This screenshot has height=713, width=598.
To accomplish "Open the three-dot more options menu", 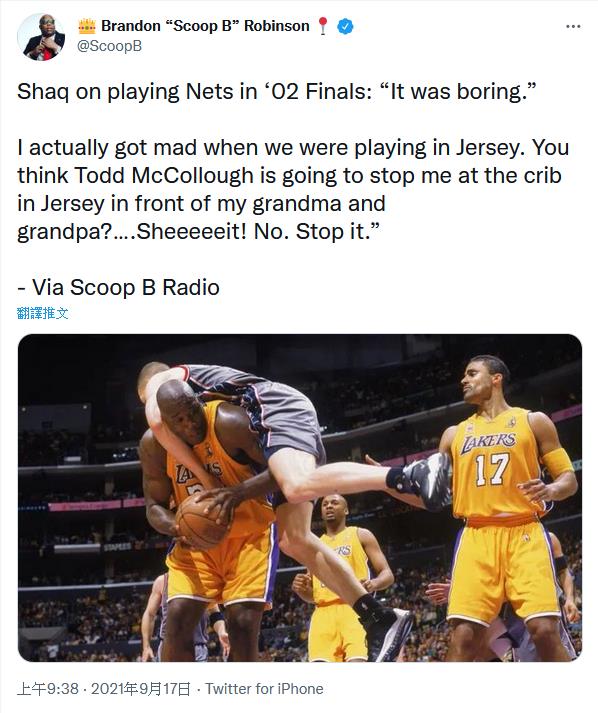I will tap(573, 26).
